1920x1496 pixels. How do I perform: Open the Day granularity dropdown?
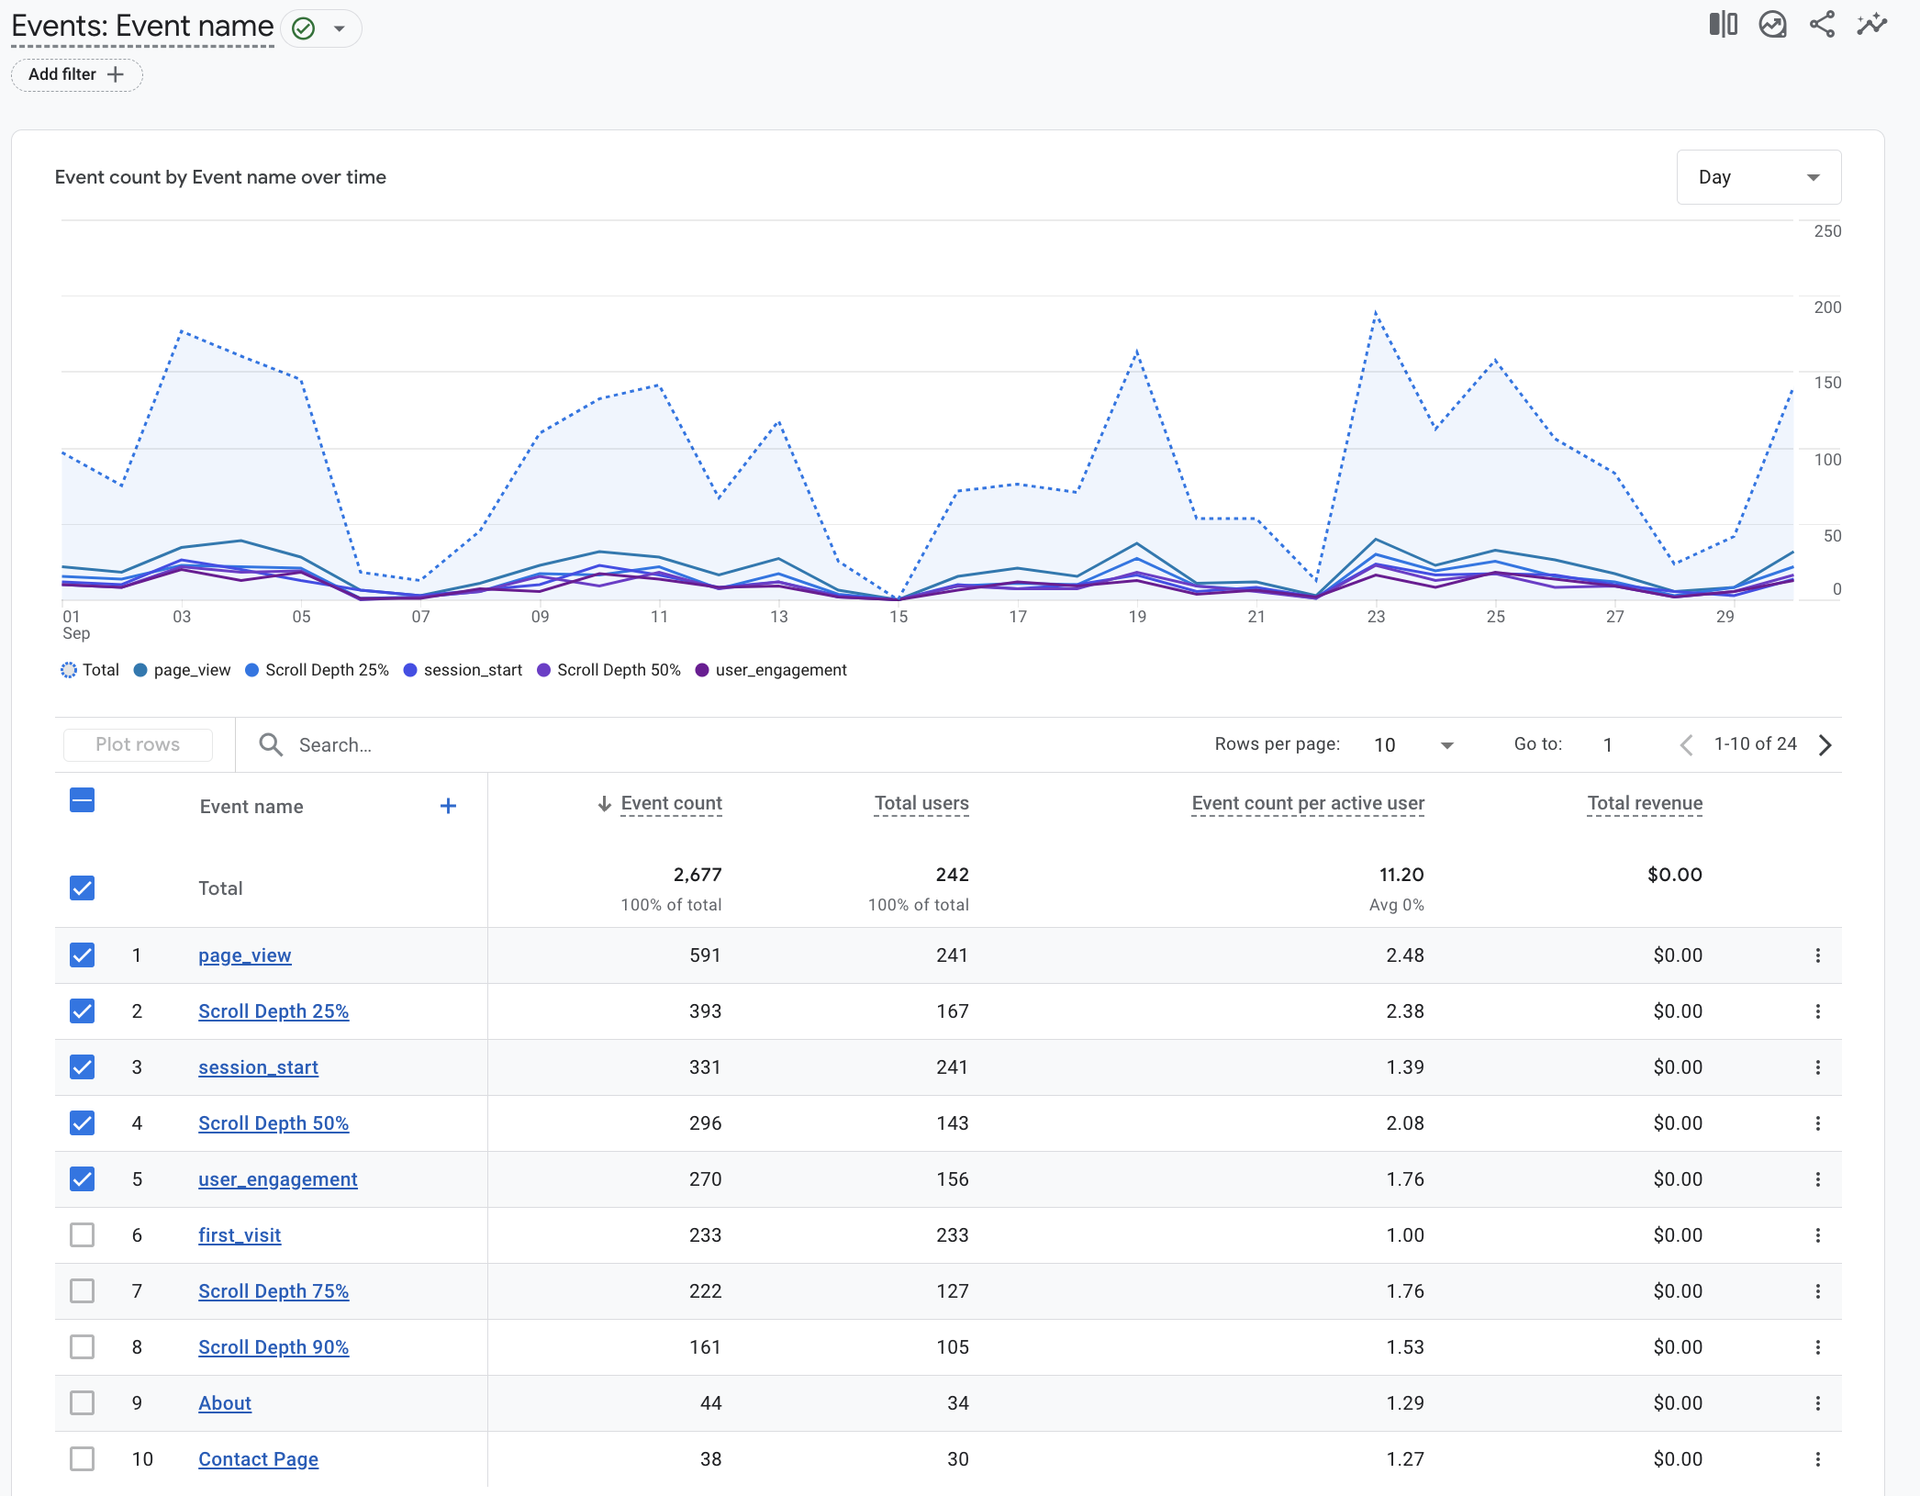(1758, 177)
